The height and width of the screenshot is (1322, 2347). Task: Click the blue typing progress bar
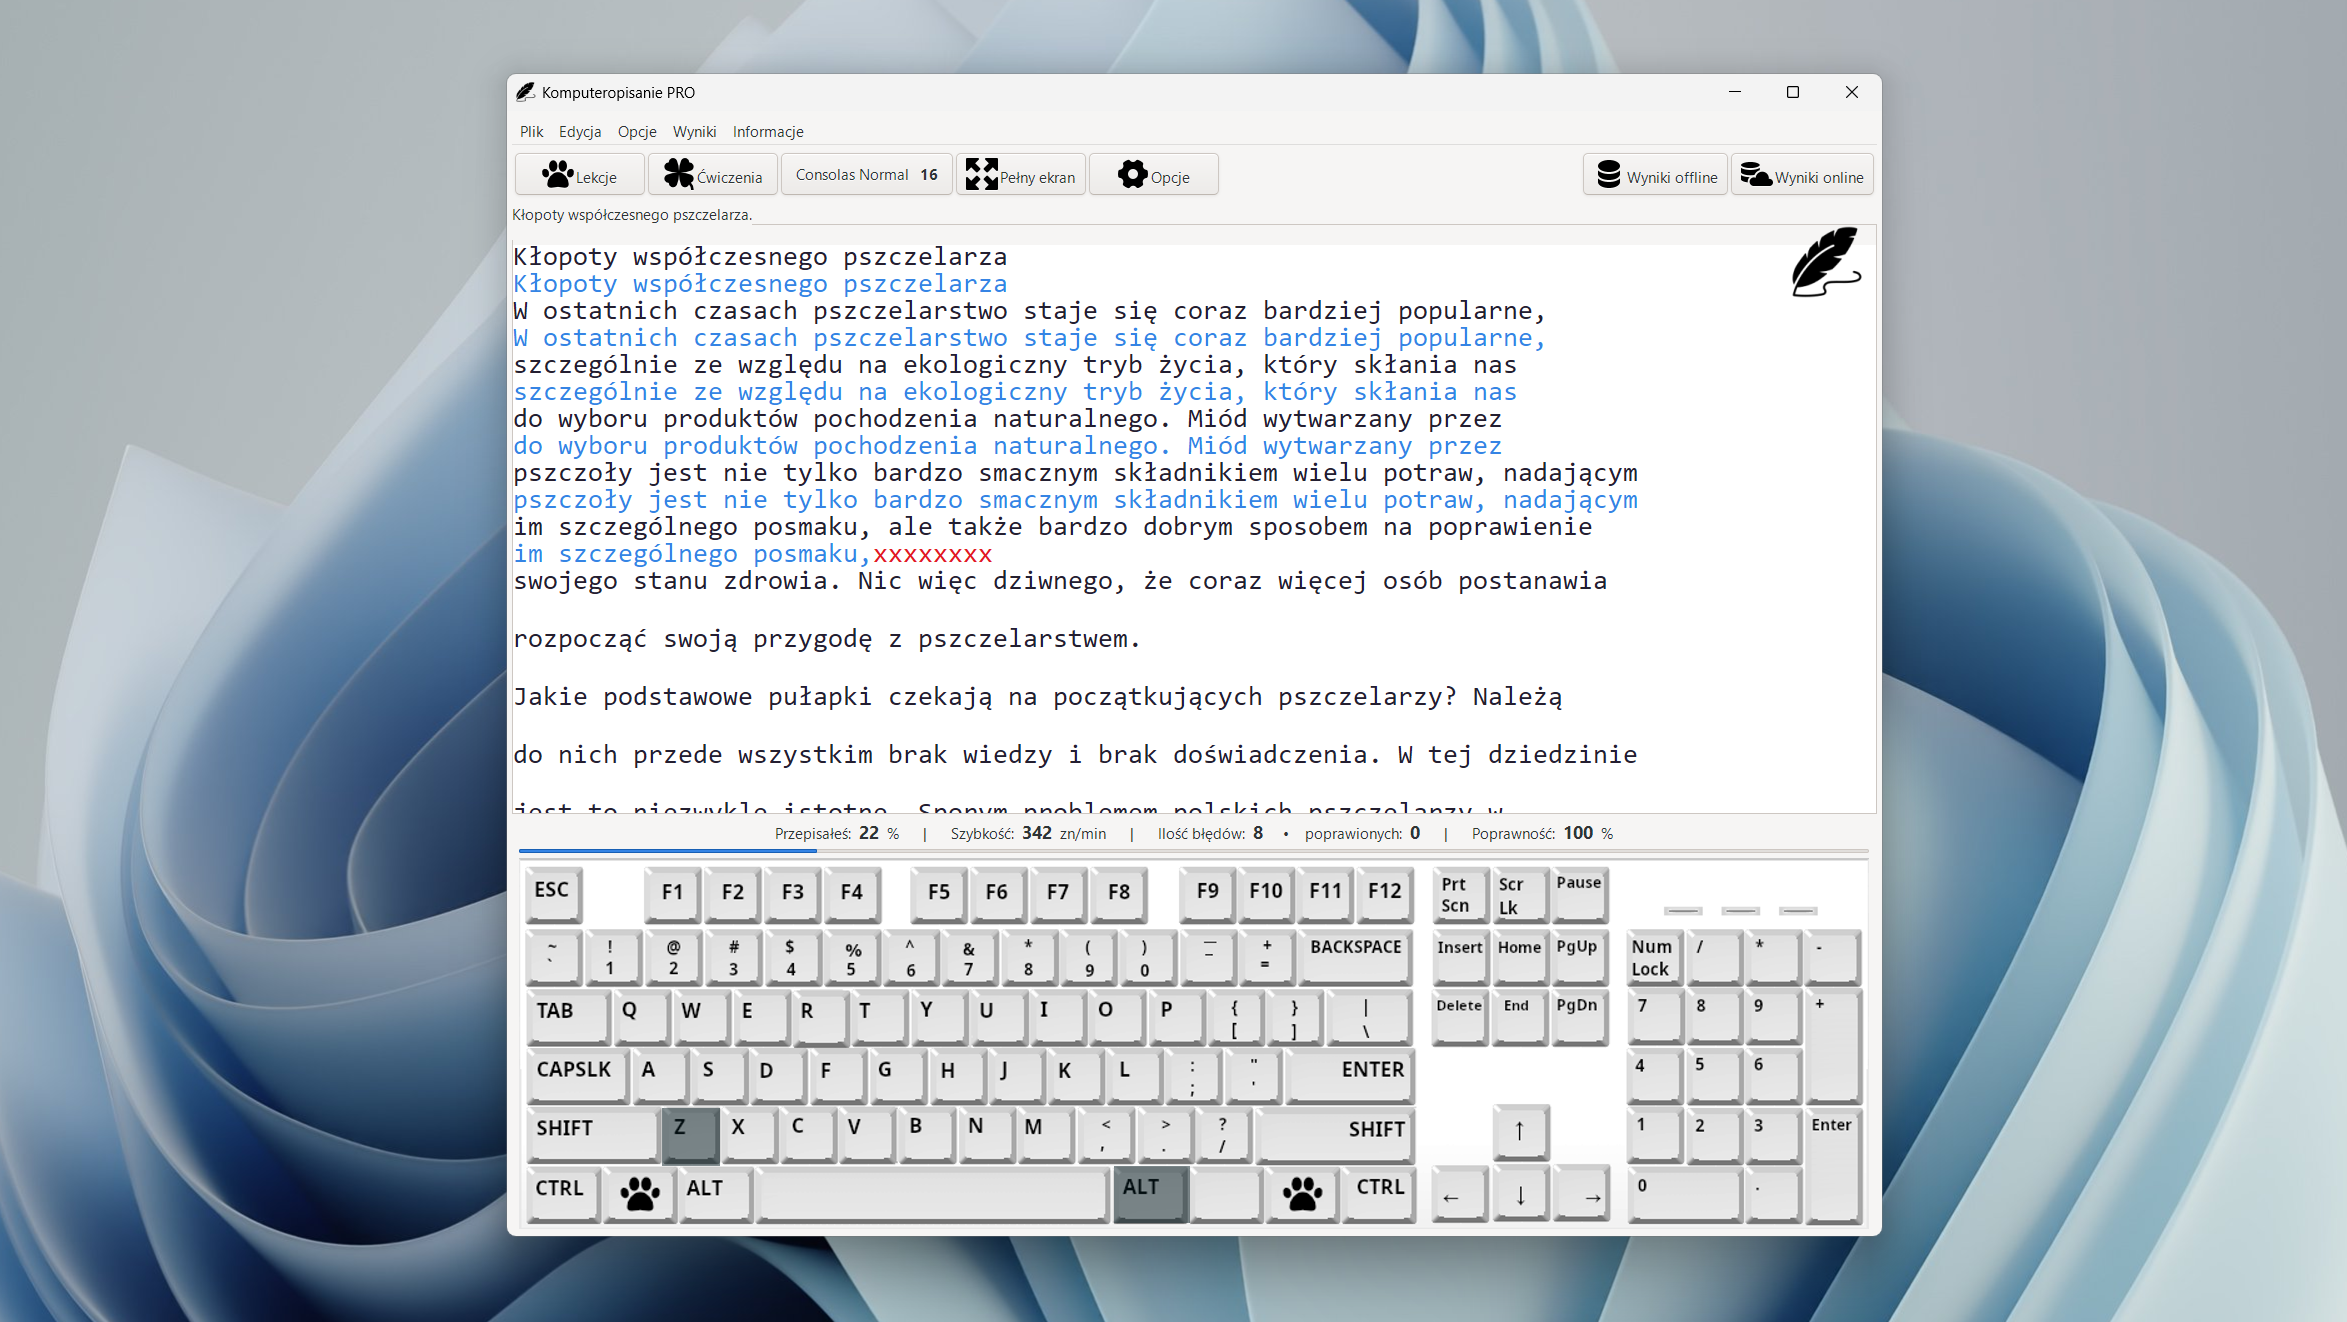[668, 851]
